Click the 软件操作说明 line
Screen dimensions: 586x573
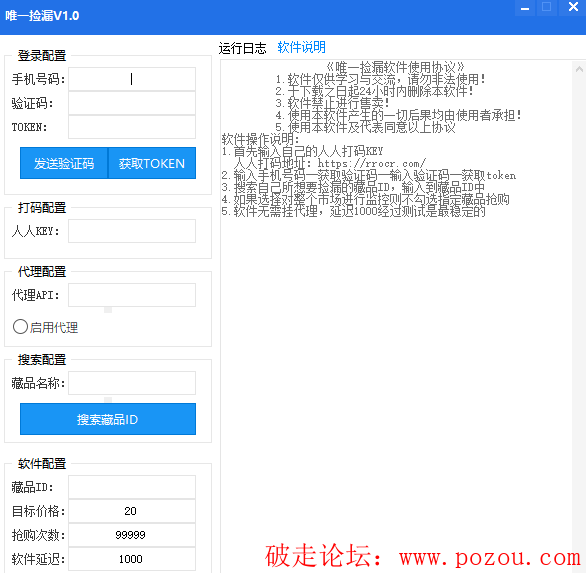[260, 139]
